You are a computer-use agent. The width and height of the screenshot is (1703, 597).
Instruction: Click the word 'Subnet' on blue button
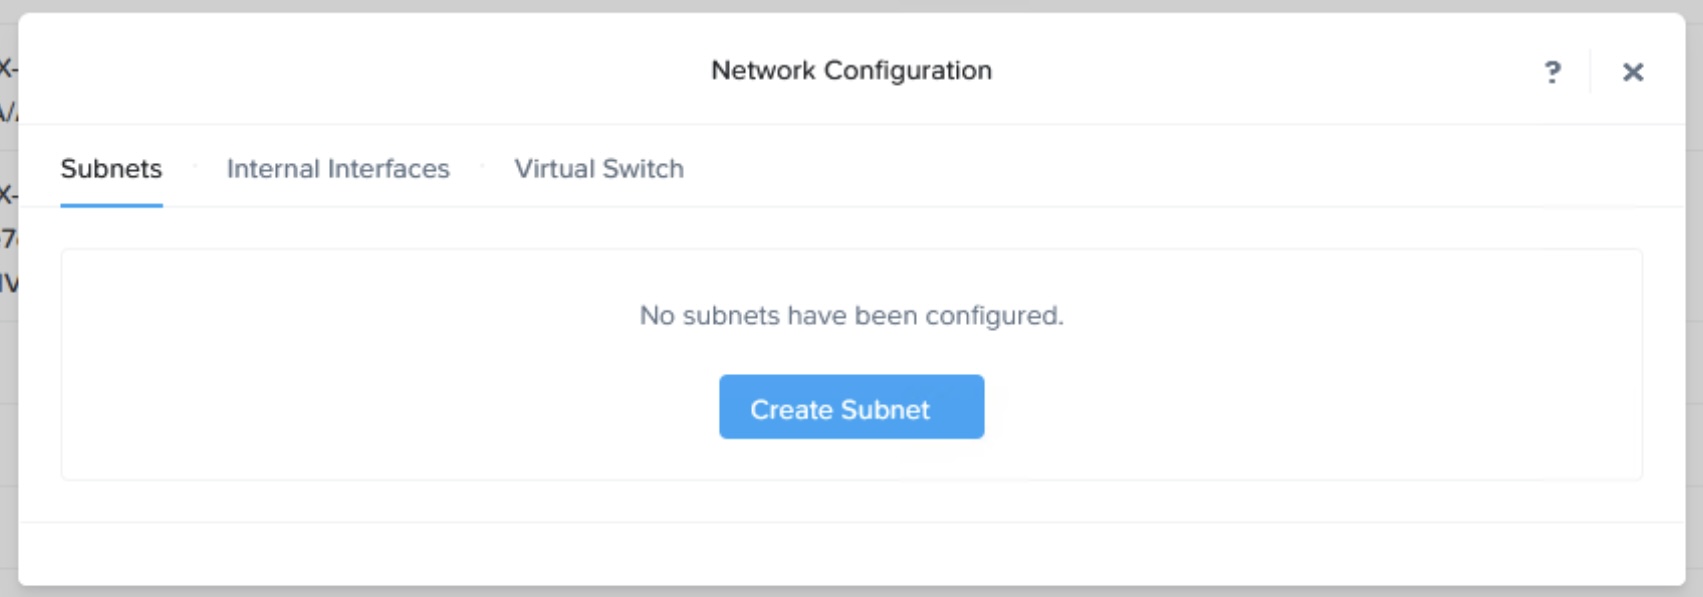885,409
